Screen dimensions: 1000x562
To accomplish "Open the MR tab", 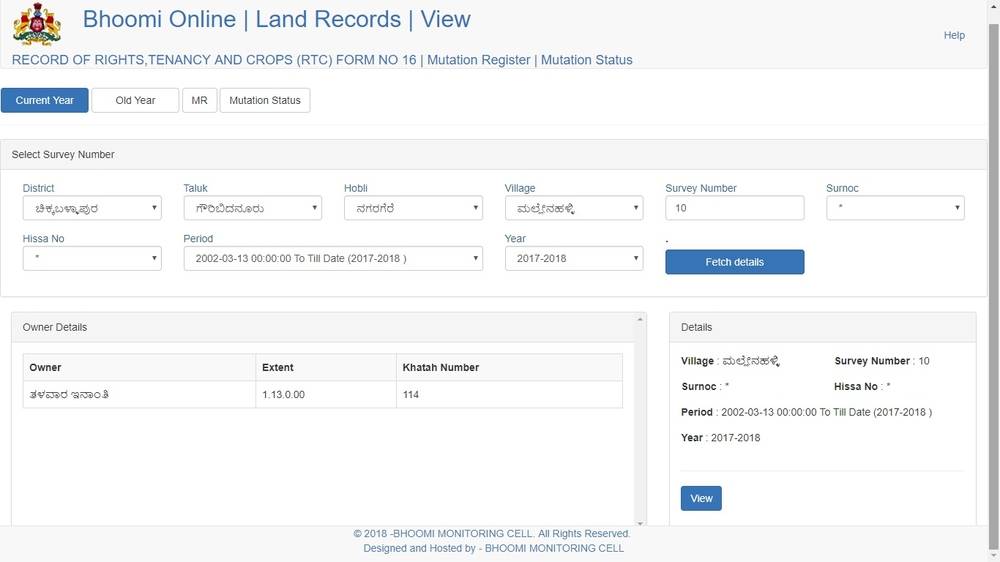I will pos(200,100).
